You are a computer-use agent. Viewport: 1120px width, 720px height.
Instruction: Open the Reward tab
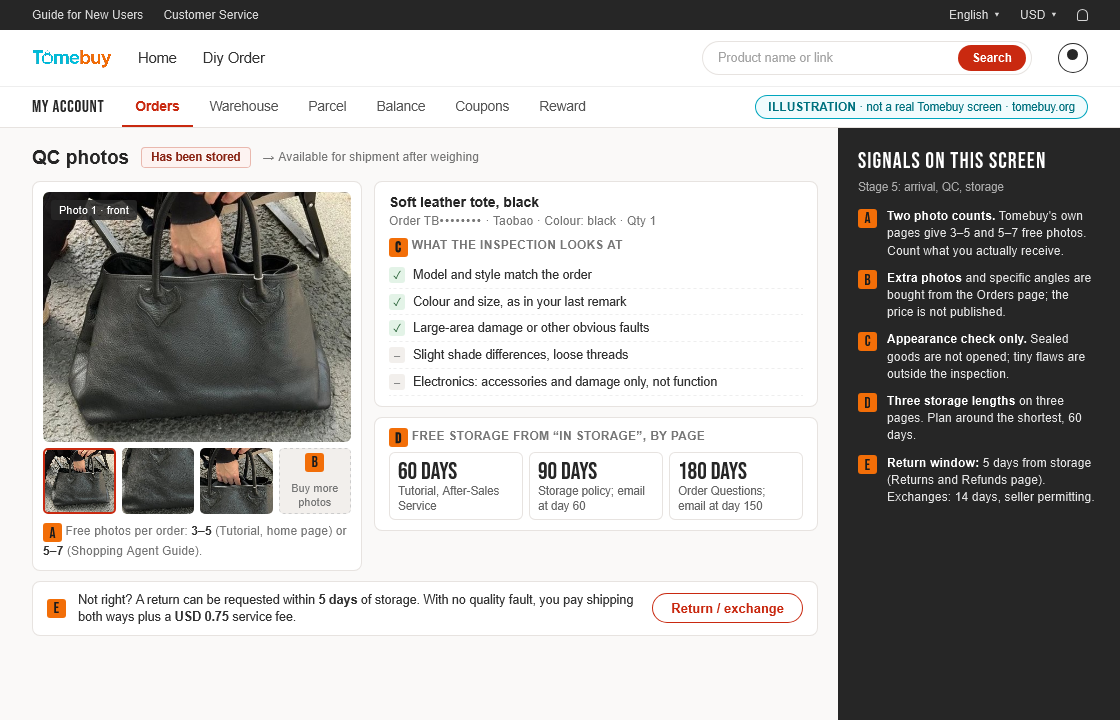click(x=562, y=106)
